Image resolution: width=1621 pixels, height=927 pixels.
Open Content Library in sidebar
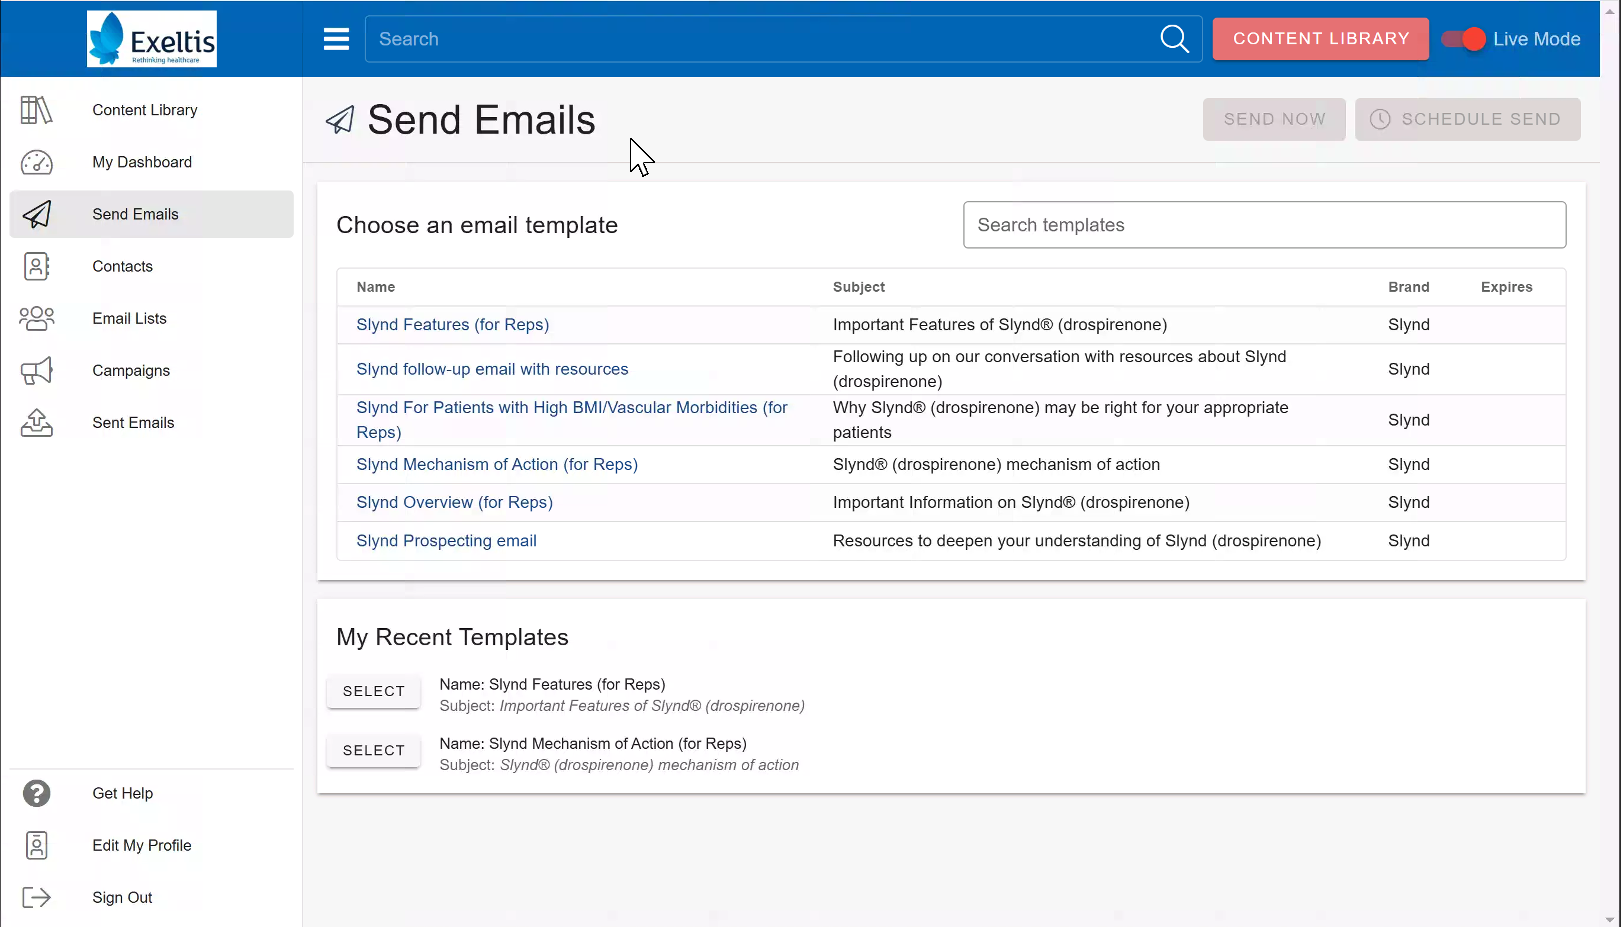click(145, 110)
